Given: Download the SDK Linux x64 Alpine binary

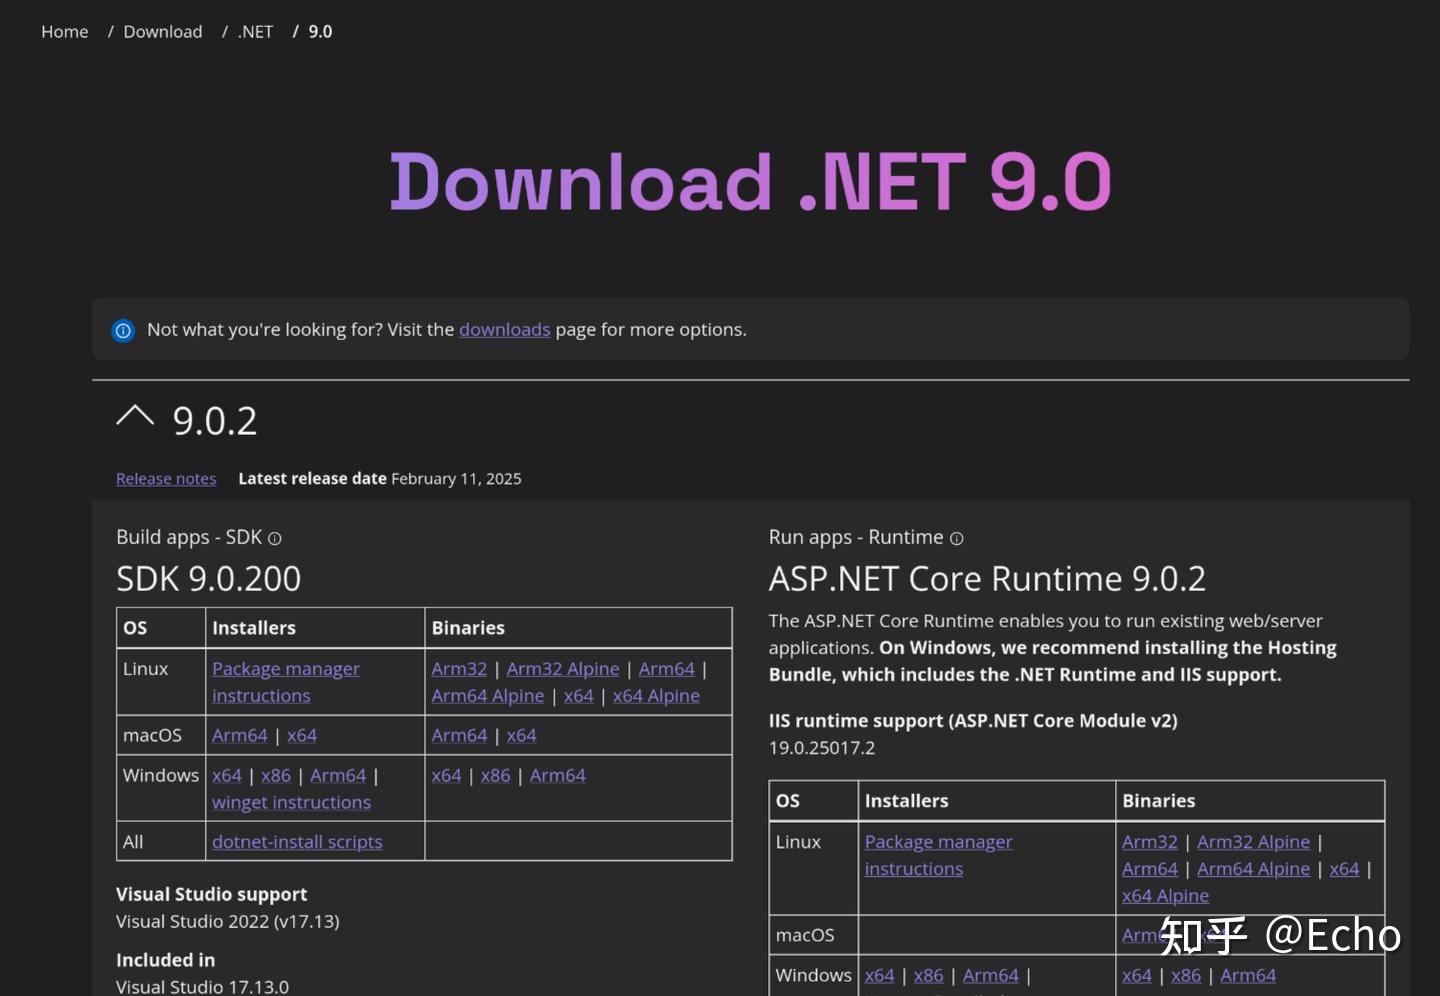Looking at the screenshot, I should (x=656, y=696).
